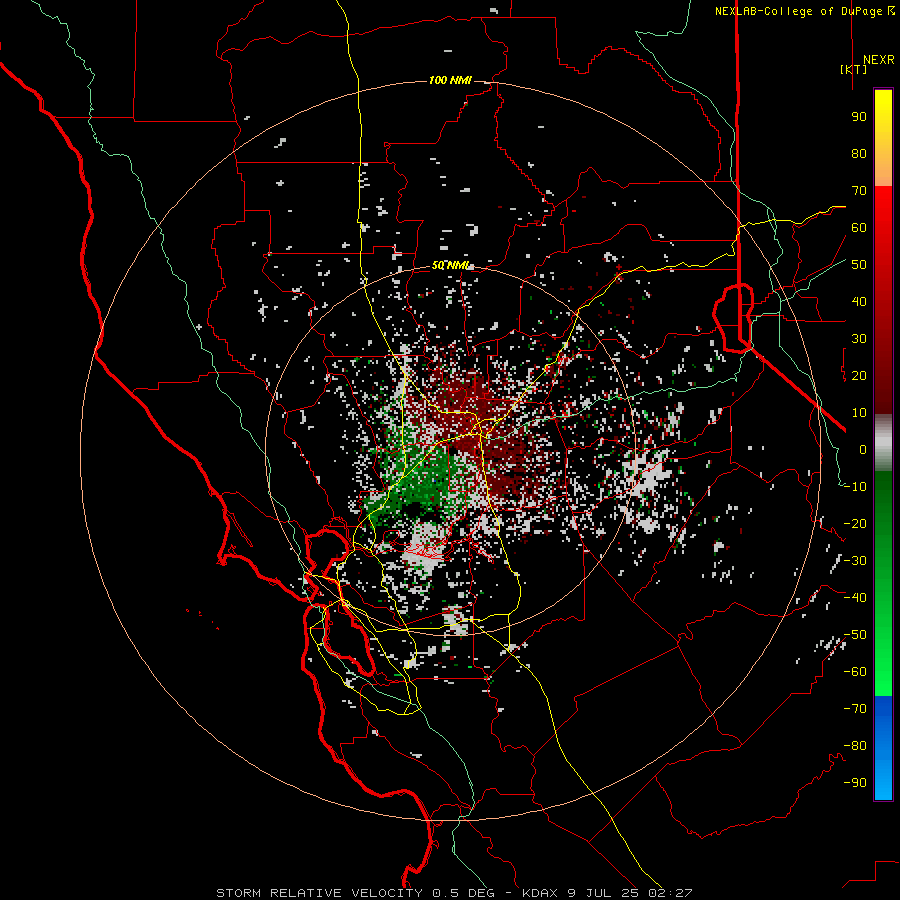Click the NEXR label above the color scale
The image size is (900, 900).
(878, 60)
